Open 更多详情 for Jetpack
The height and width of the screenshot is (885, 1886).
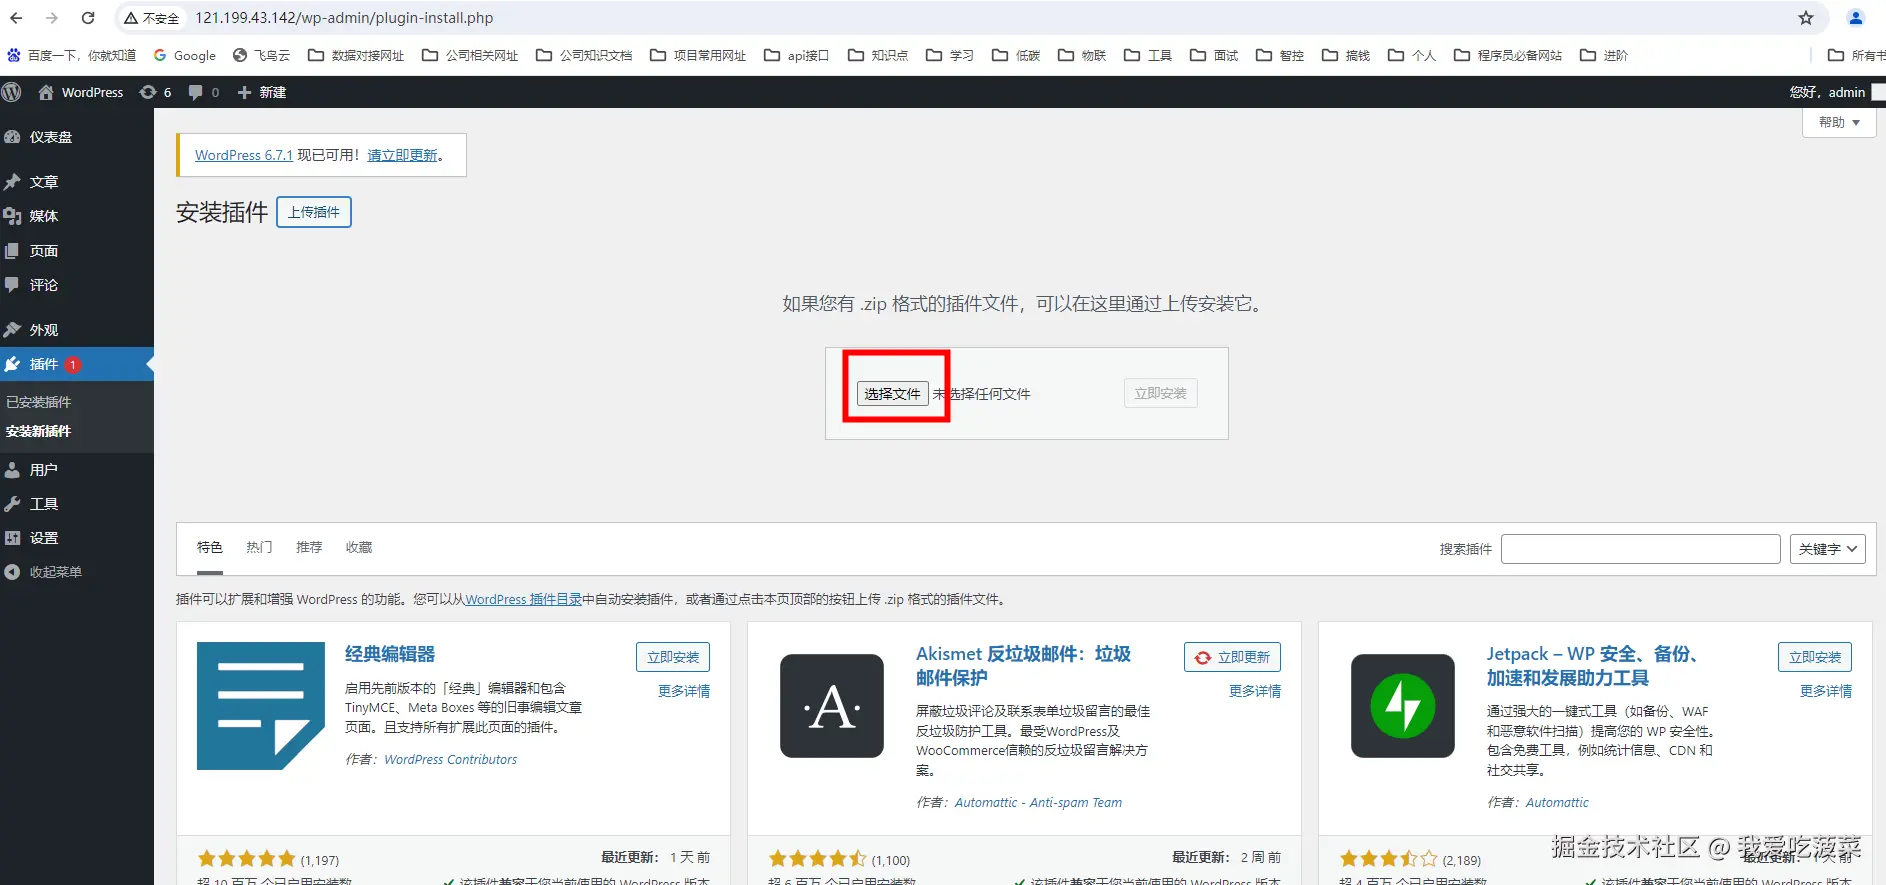(1826, 691)
